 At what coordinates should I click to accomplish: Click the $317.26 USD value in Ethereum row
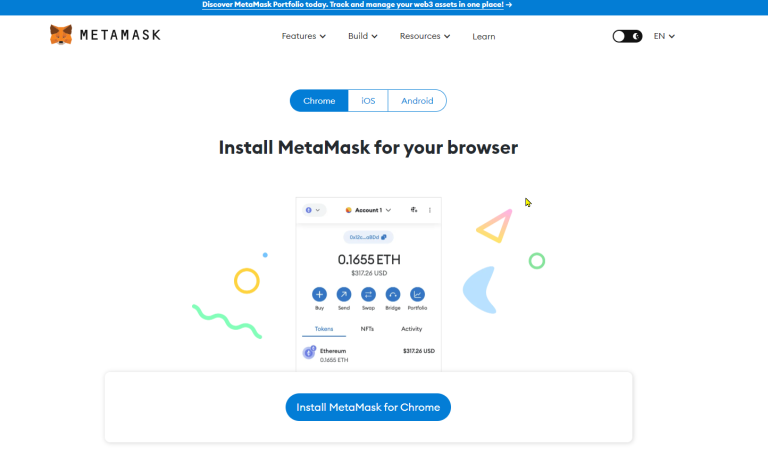(x=419, y=351)
